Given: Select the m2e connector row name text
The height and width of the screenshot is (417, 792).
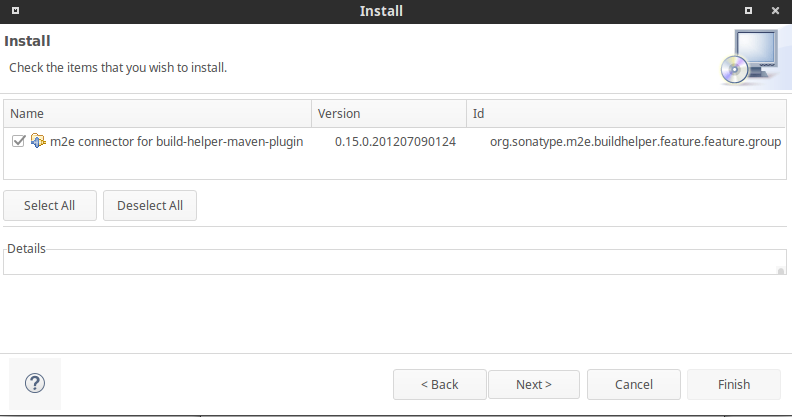Looking at the screenshot, I should 176,142.
